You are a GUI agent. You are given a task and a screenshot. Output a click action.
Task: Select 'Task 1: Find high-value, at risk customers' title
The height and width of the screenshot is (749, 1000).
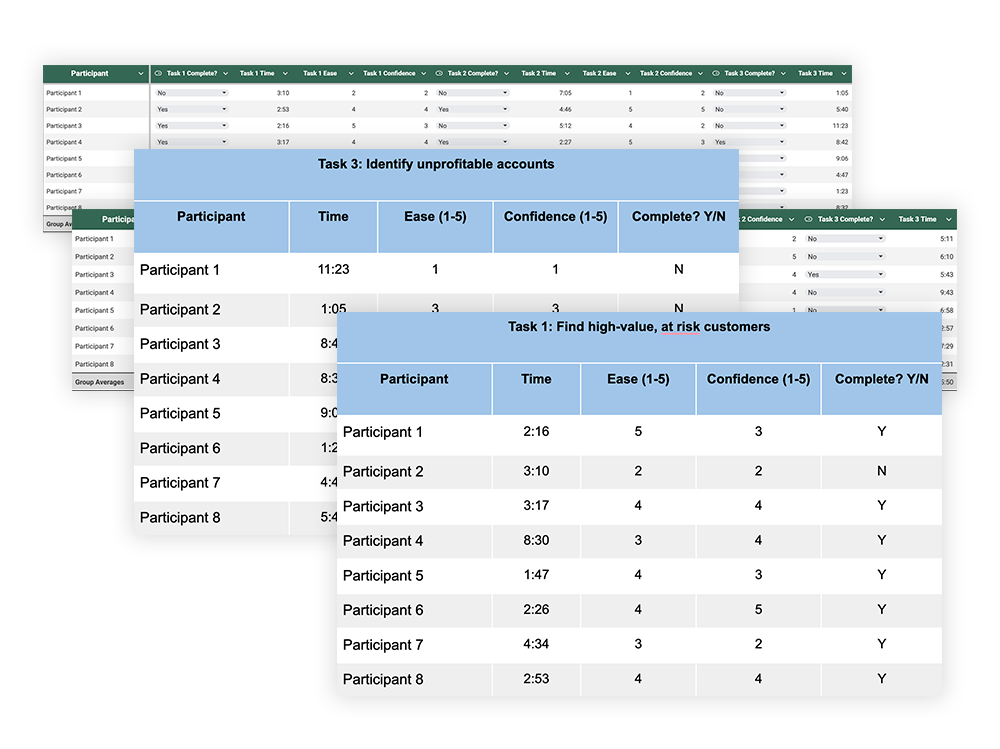[639, 327]
